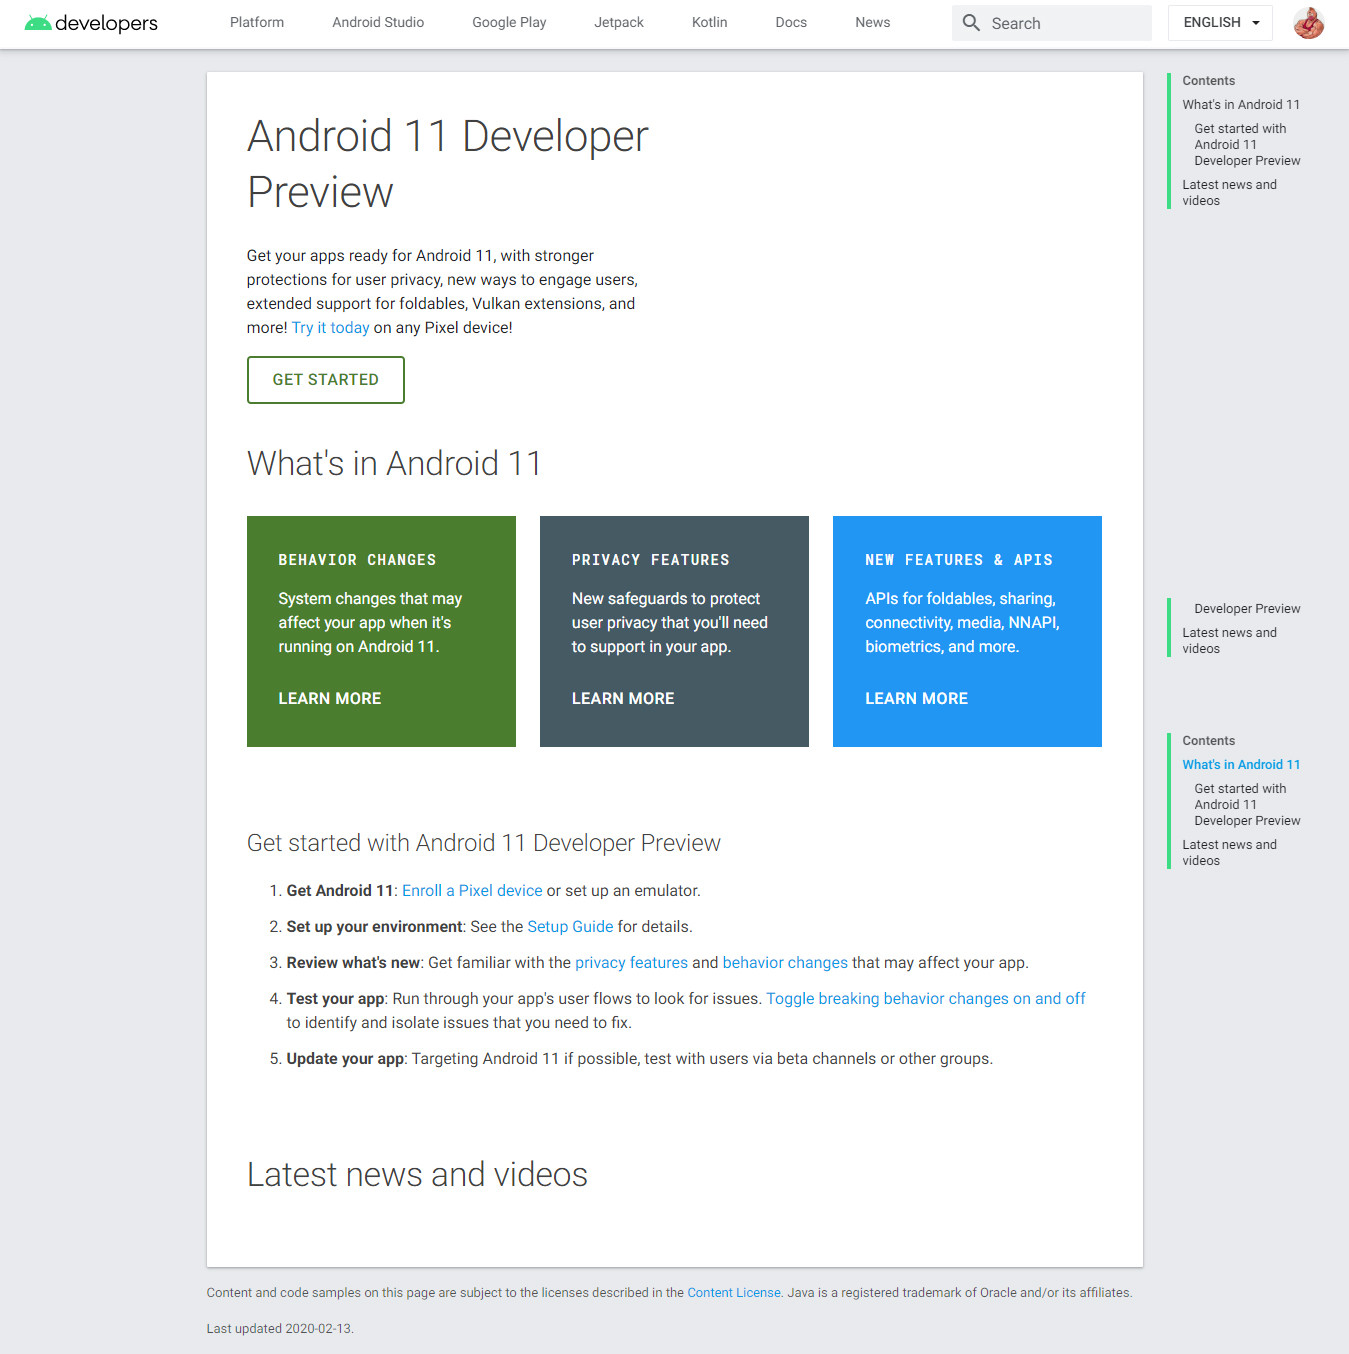Click the large "What's in Android 11" section heading
This screenshot has width=1349, height=1354.
click(x=394, y=464)
